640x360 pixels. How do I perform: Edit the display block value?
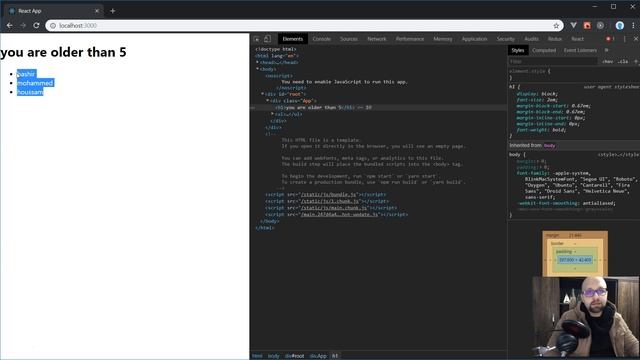click(x=549, y=94)
